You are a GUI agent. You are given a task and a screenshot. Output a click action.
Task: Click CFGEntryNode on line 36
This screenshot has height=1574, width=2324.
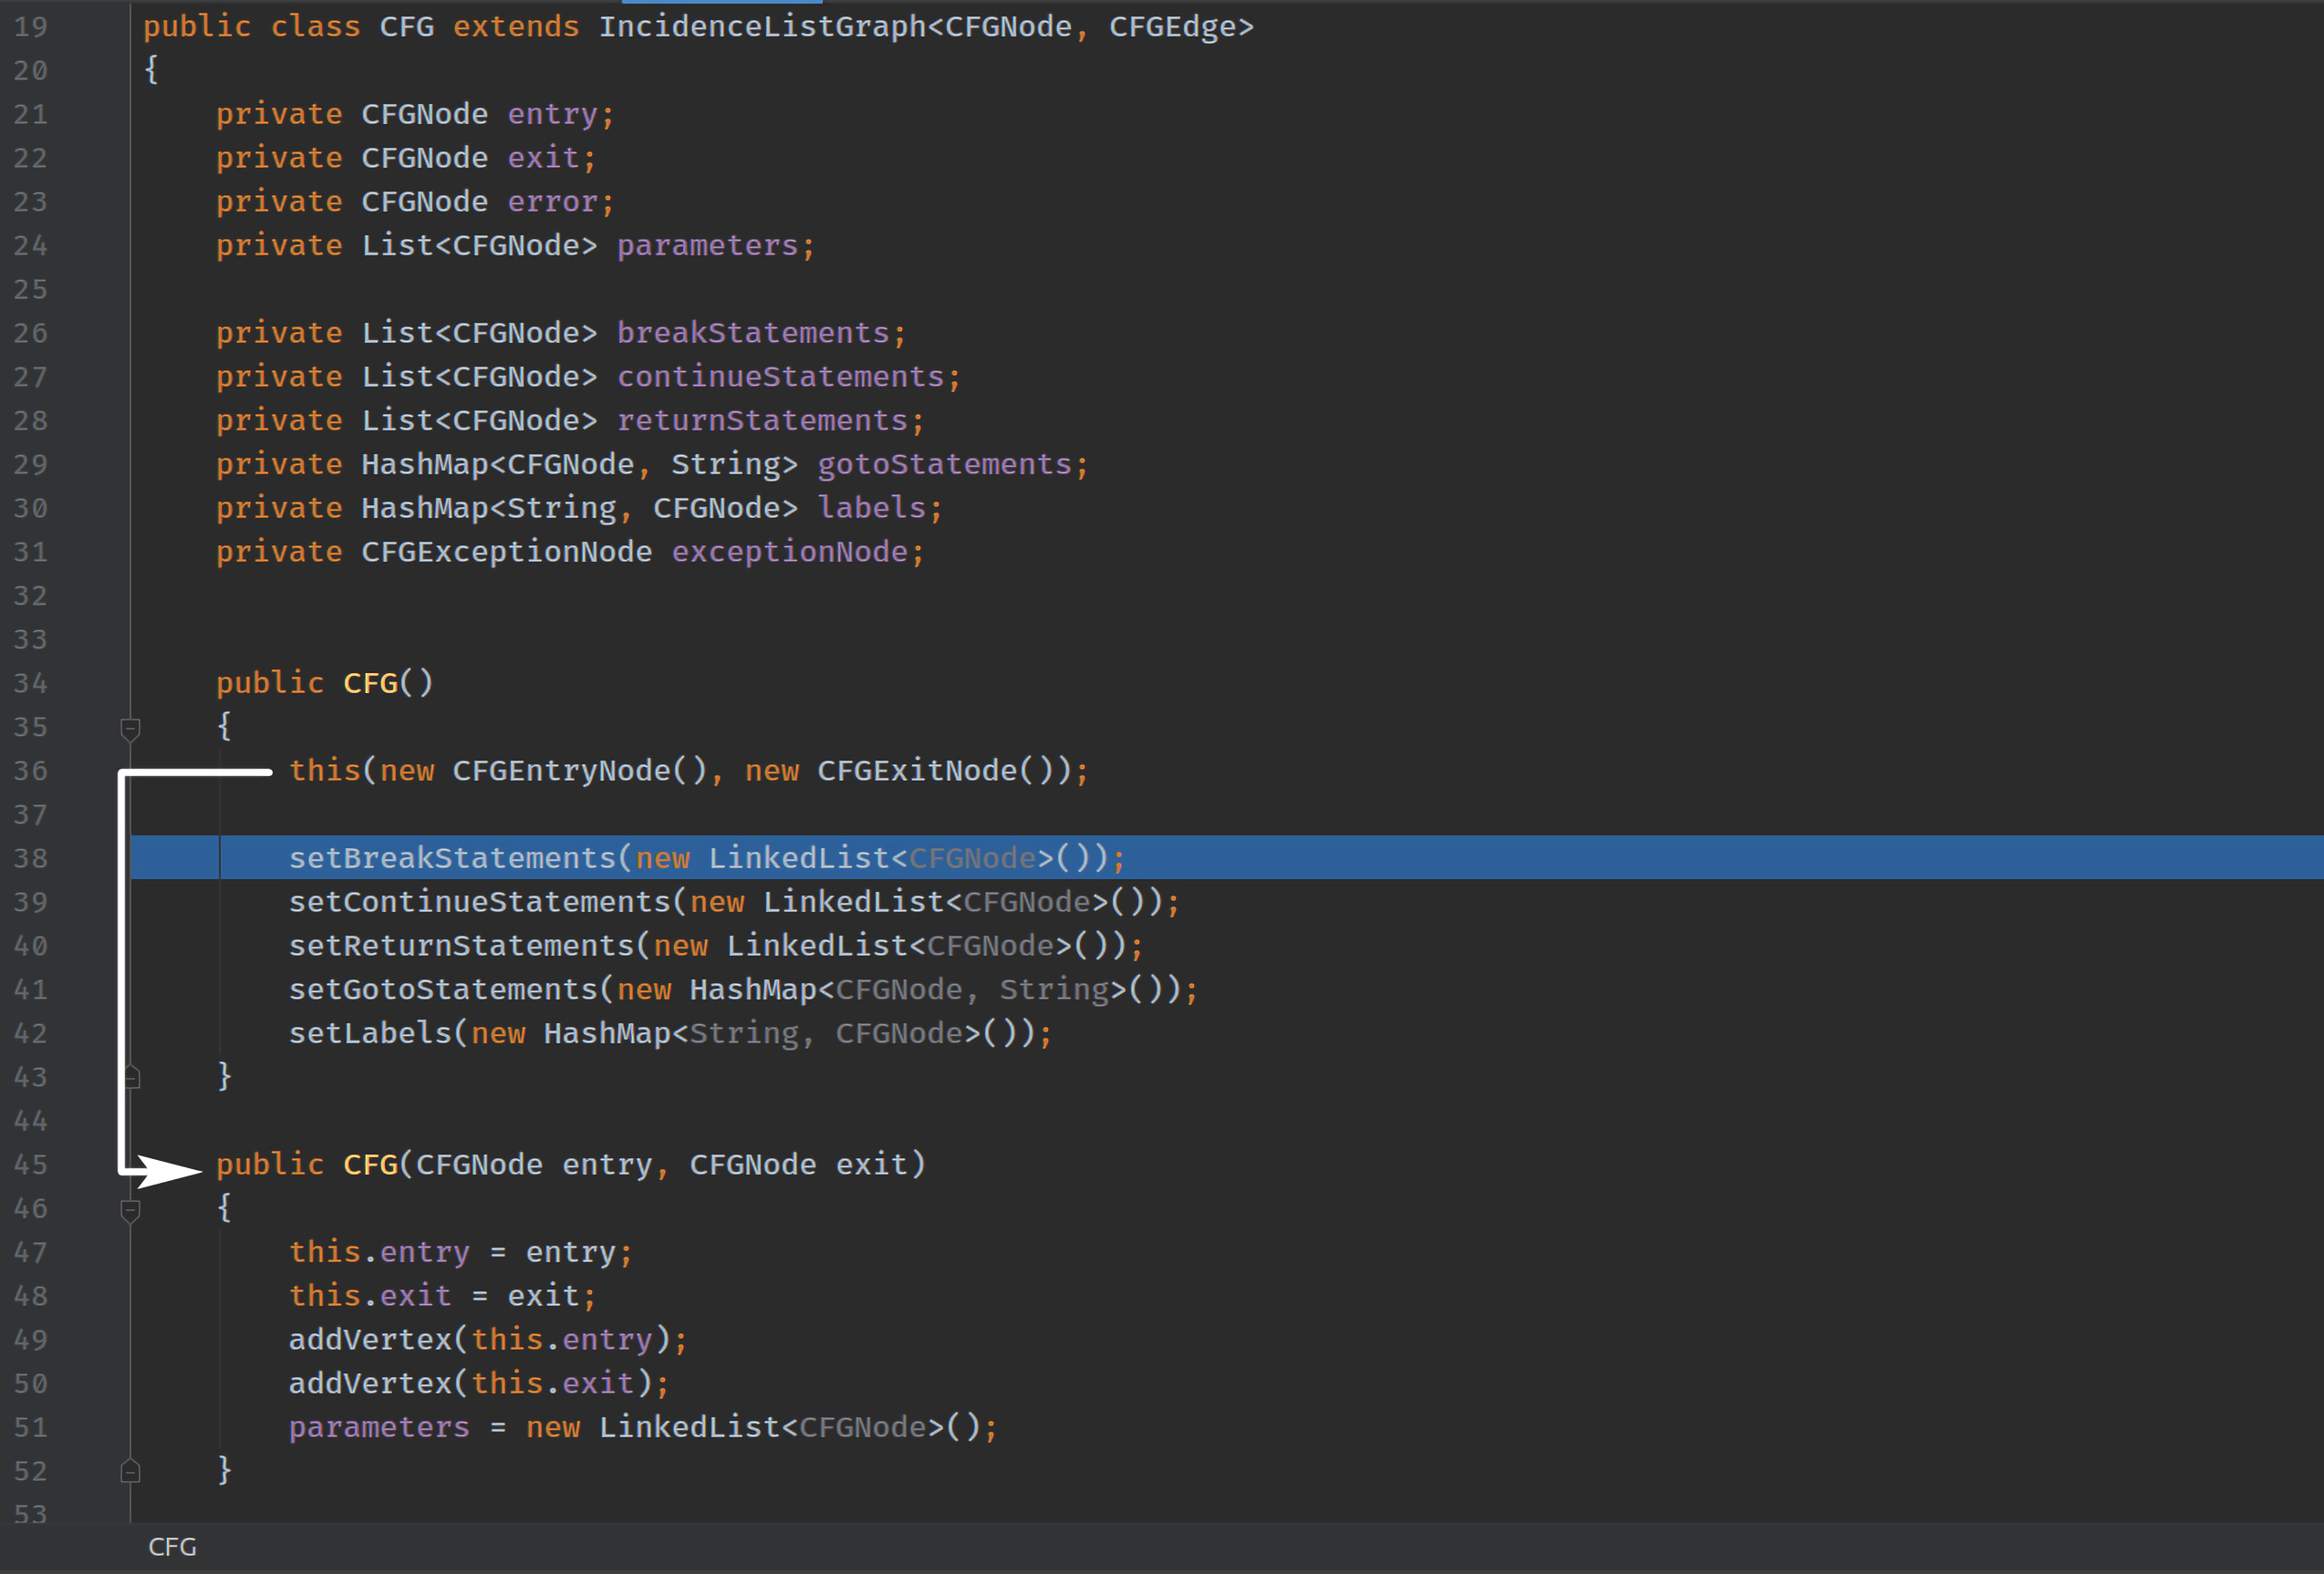[x=561, y=771]
